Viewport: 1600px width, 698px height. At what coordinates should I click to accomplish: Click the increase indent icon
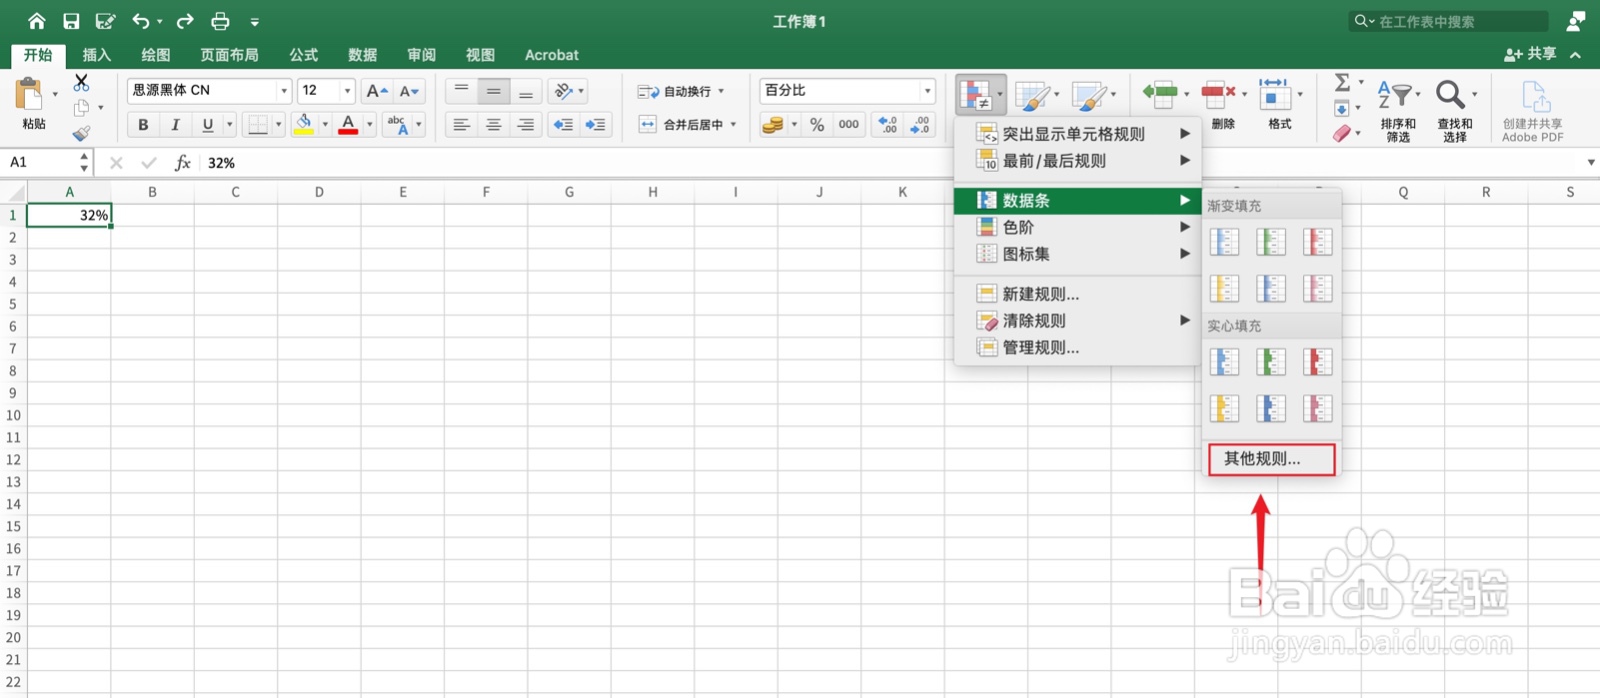(x=596, y=124)
